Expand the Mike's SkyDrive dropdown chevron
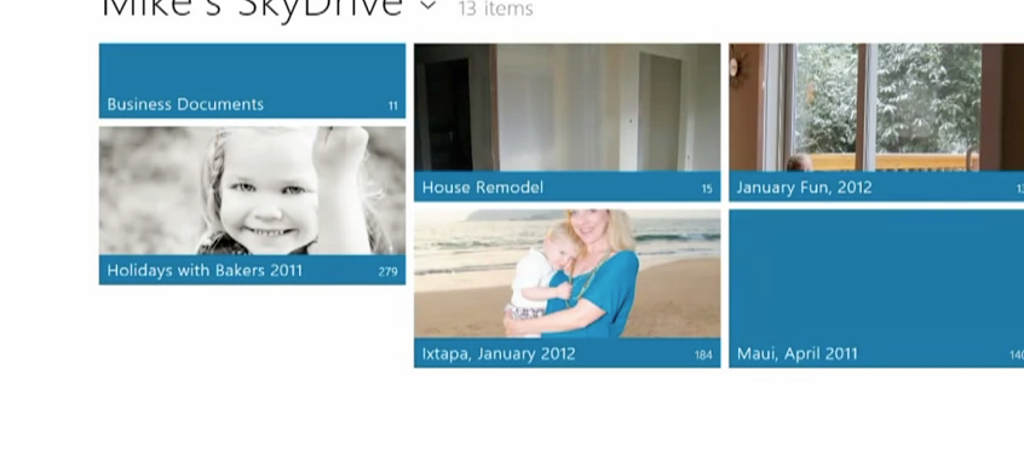The height and width of the screenshot is (450, 1024). 428,6
